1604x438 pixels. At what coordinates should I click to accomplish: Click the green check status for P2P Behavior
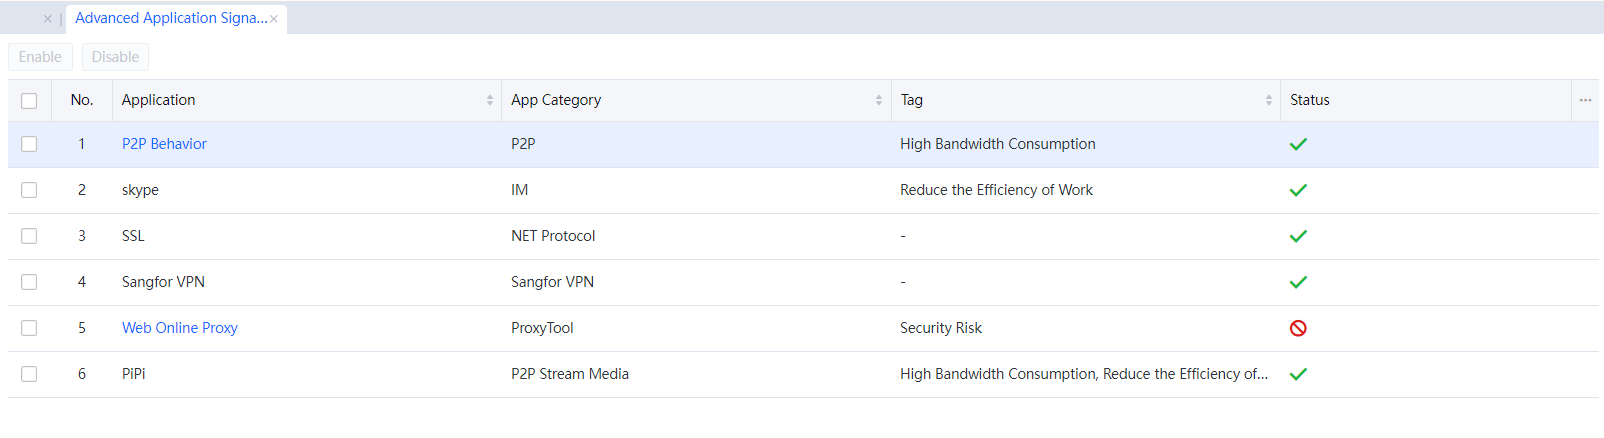pyautogui.click(x=1298, y=144)
